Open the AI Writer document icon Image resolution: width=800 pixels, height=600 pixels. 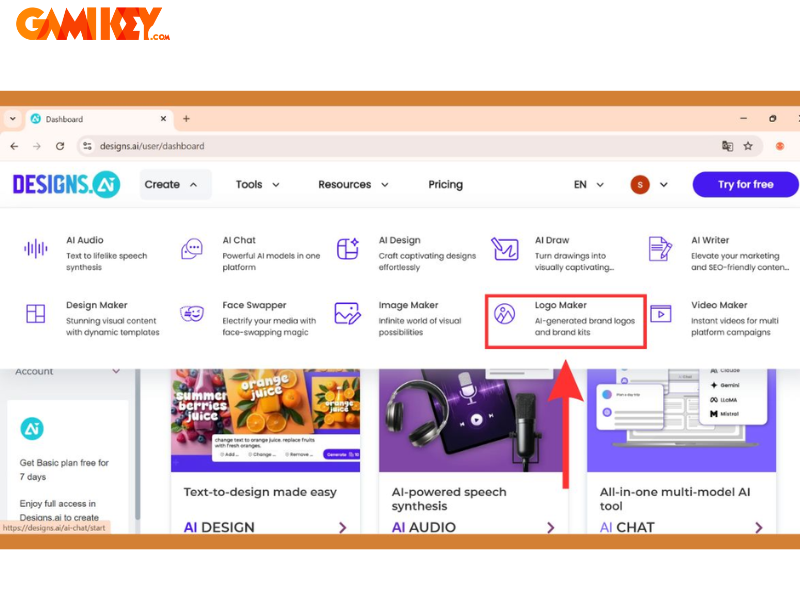(660, 249)
